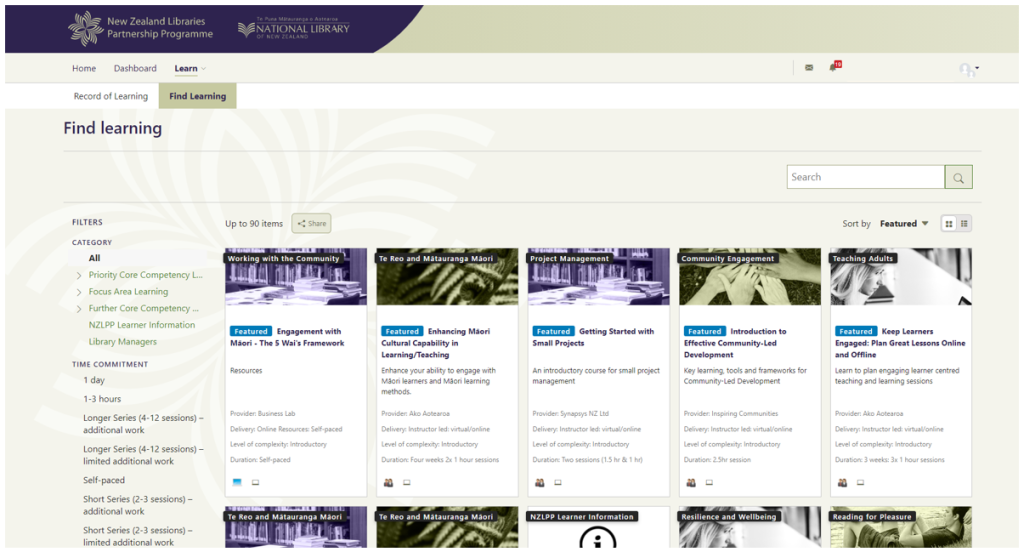
Task: Click laptop icon on Community-Led Development card
Action: 709,482
